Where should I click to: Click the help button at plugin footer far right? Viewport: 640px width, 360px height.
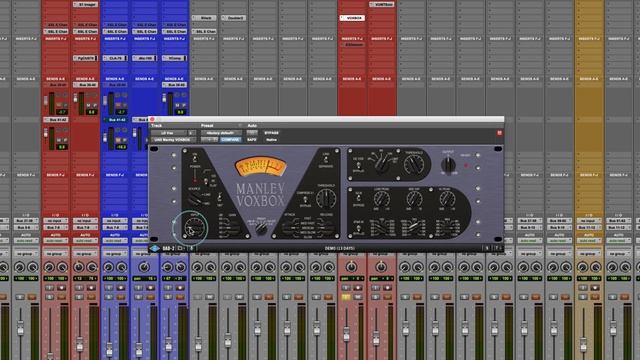pyautogui.click(x=497, y=248)
